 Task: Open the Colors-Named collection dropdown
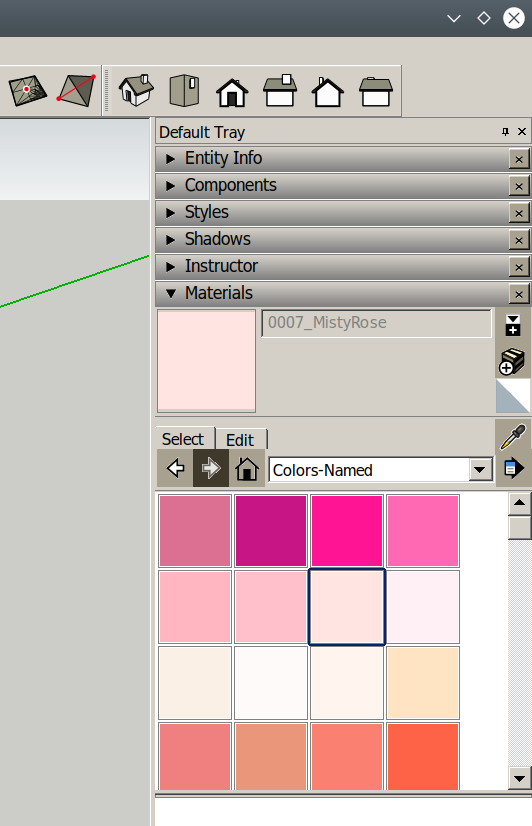point(480,469)
